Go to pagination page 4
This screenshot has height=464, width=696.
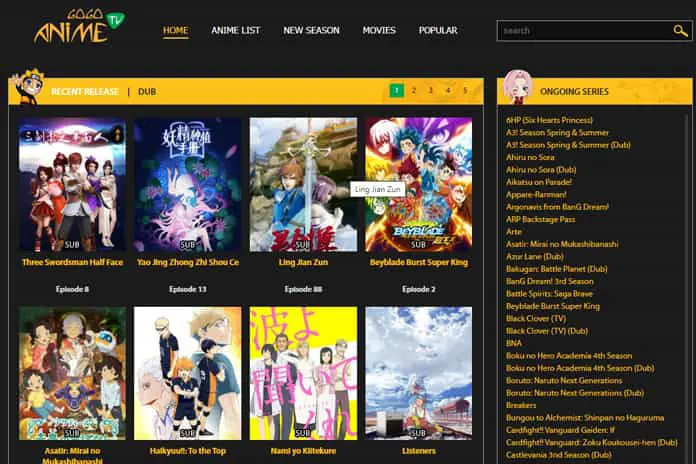tap(448, 91)
